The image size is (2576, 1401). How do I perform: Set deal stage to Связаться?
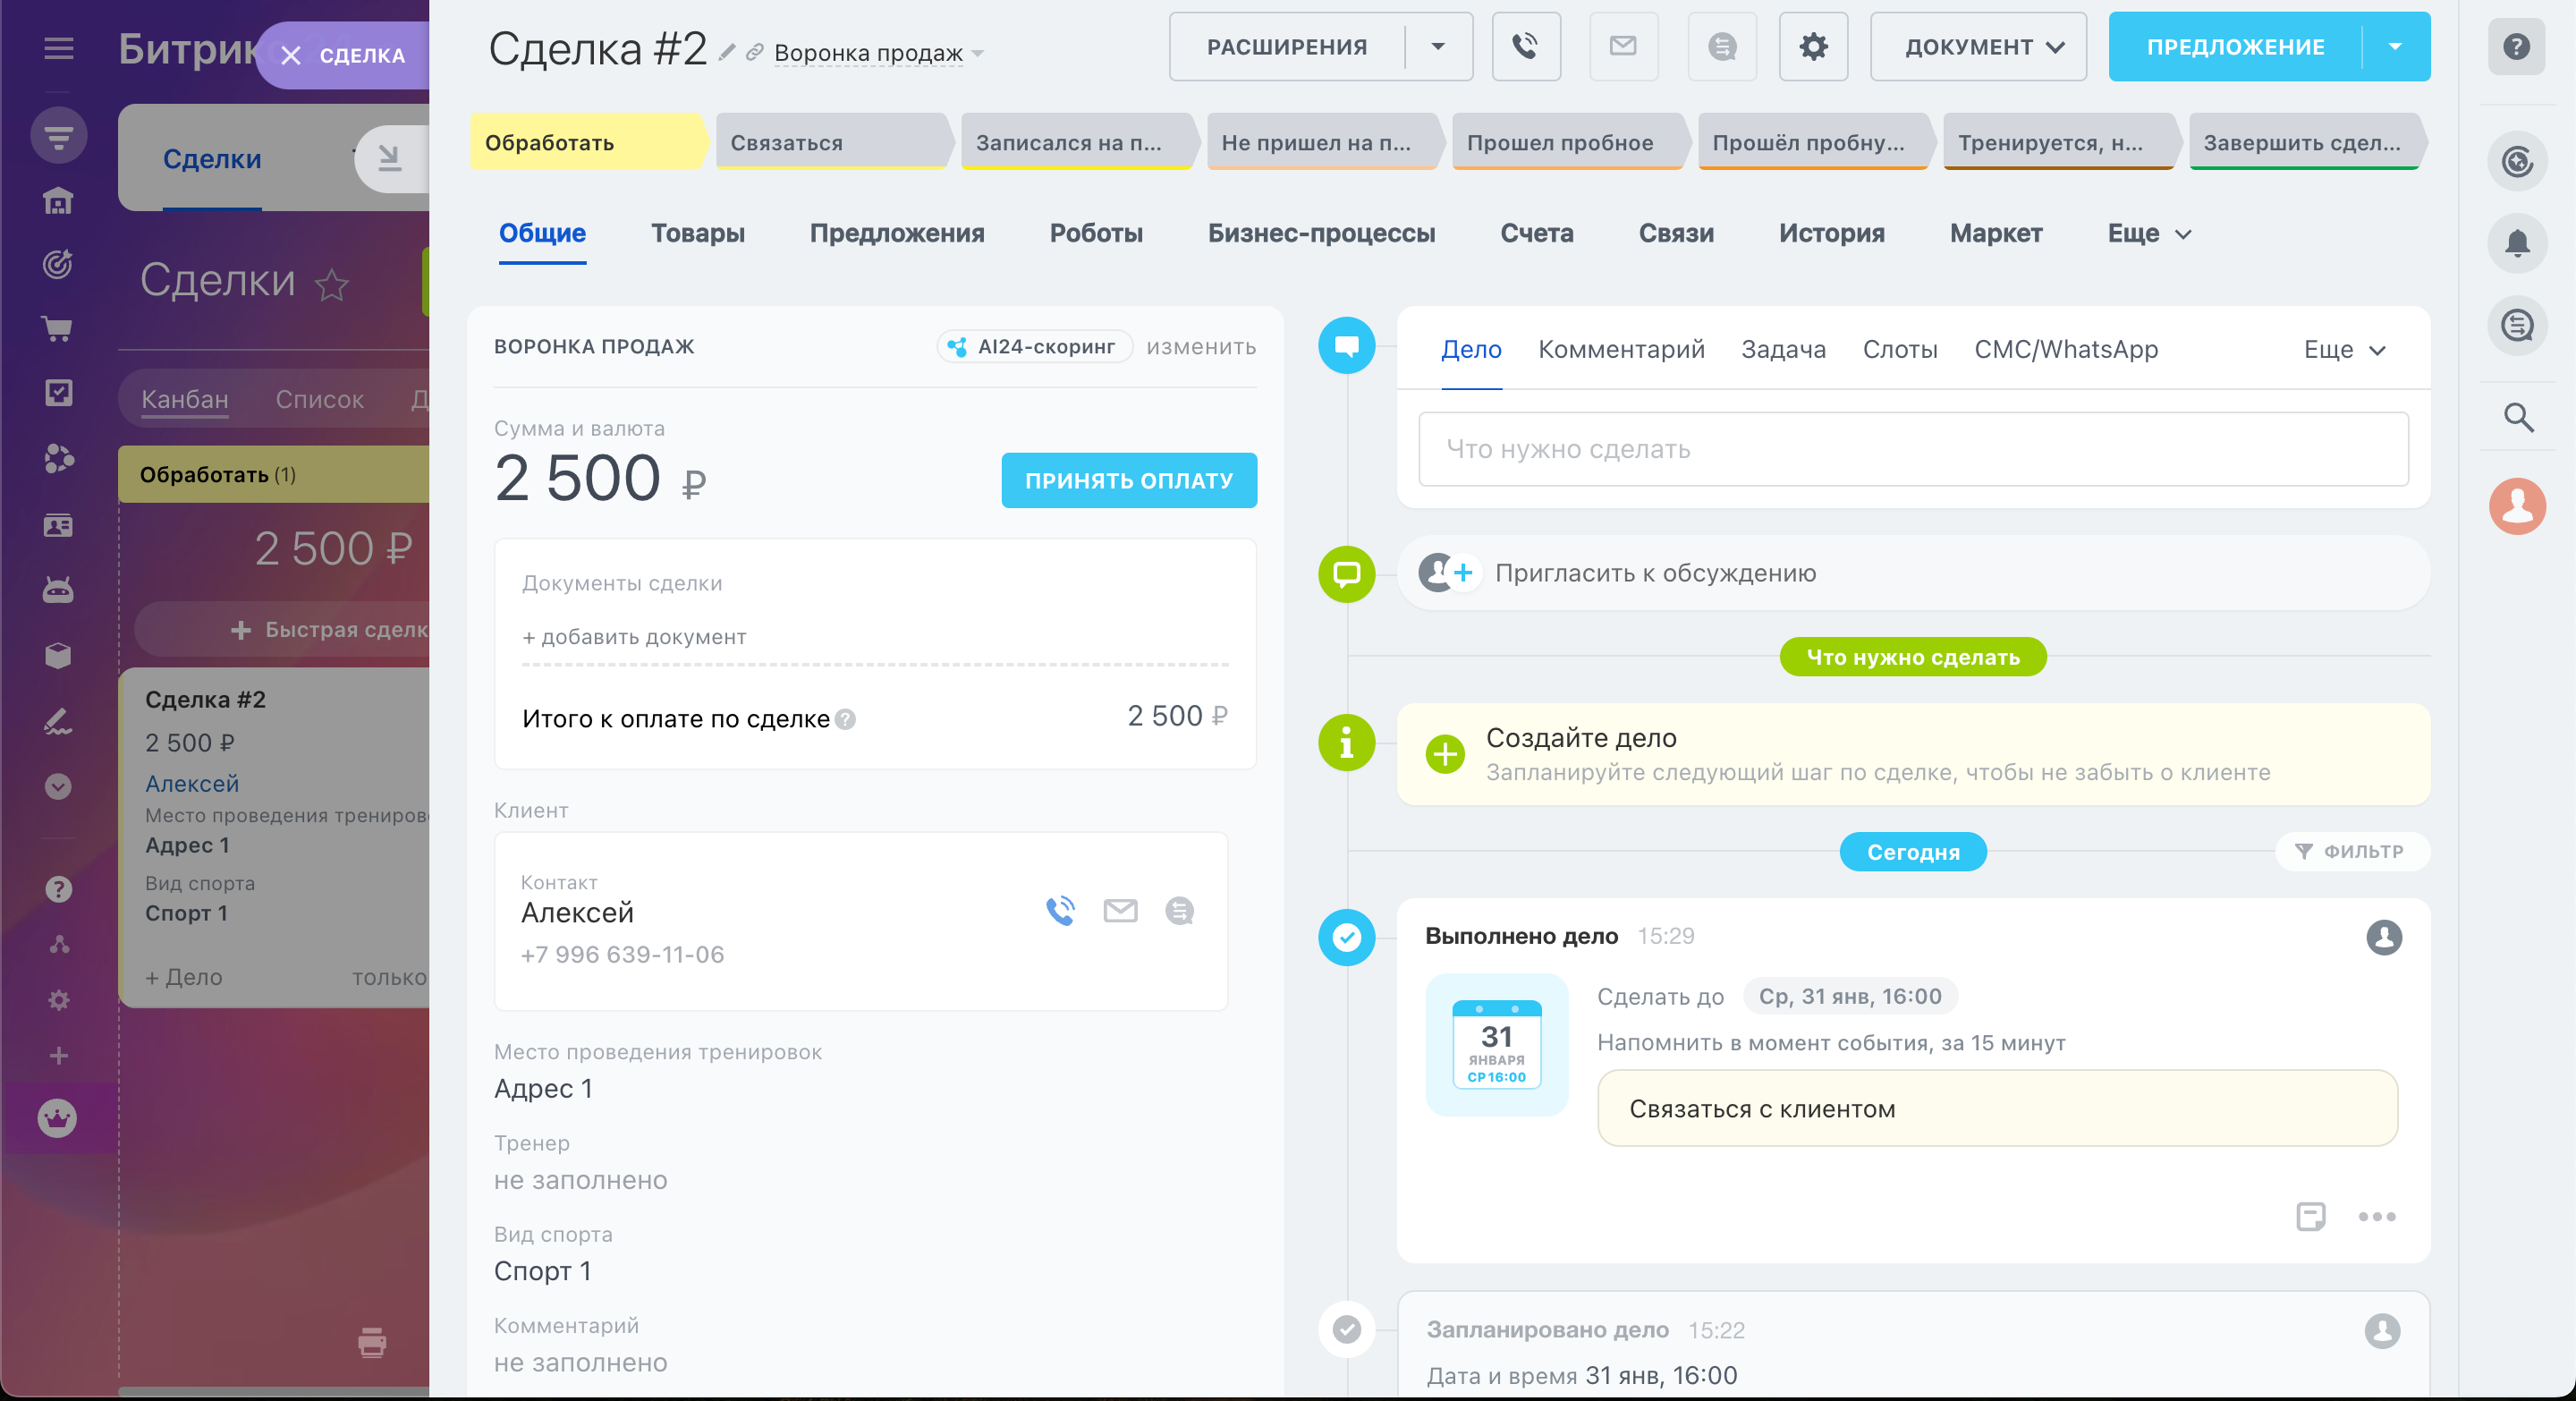click(830, 142)
